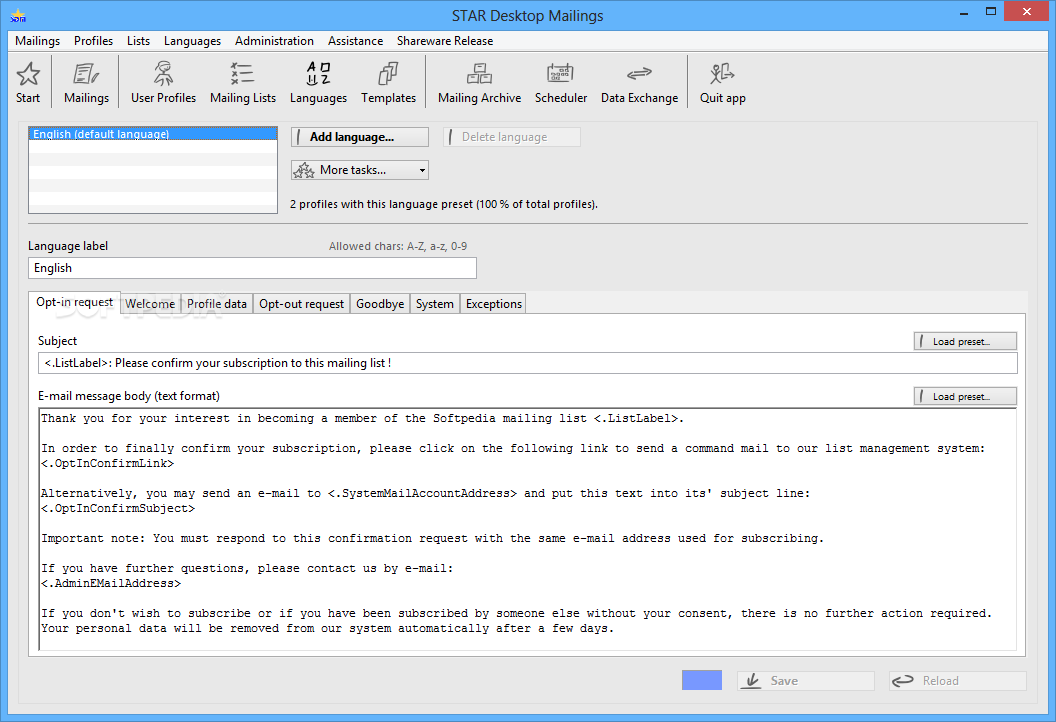Switch to the Welcome tab
The height and width of the screenshot is (722, 1056).
pos(150,304)
